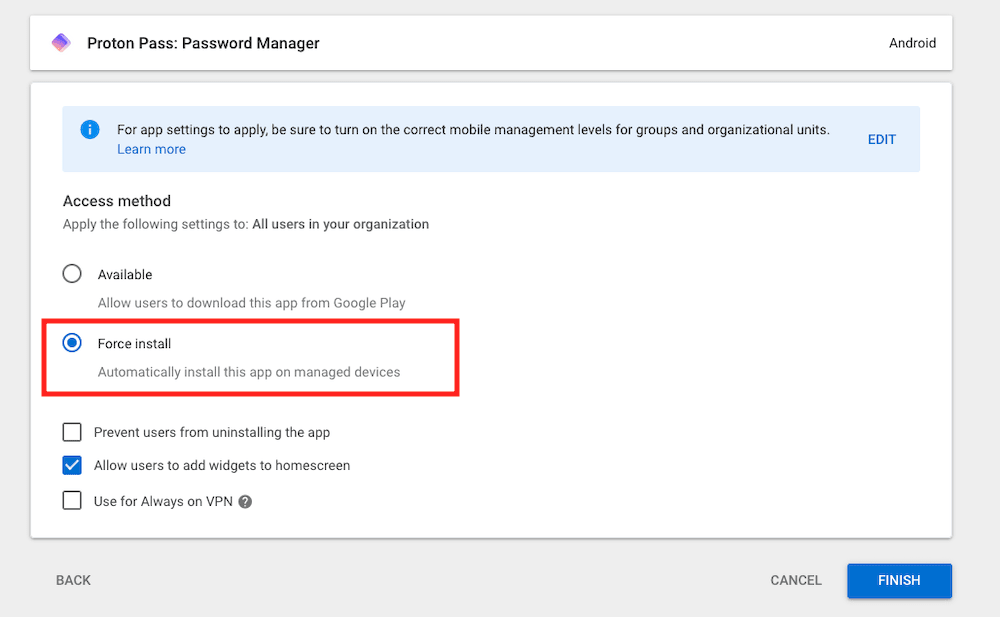Click the blue info icon in the banner
This screenshot has width=1000, height=617.
[x=89, y=130]
